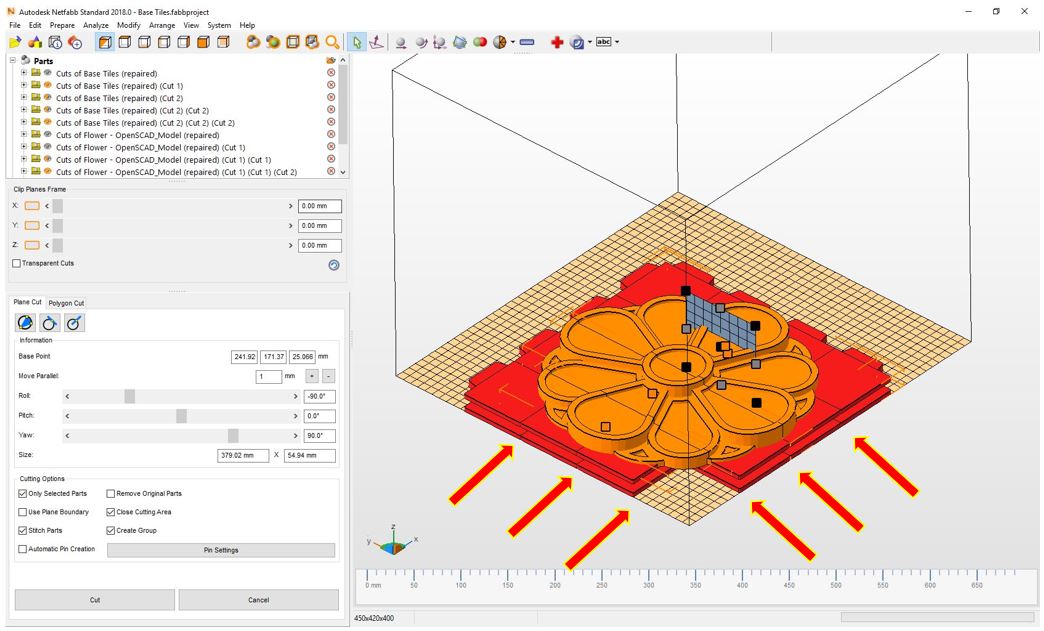Open the Analyze menu
The height and width of the screenshot is (631, 1044).
click(x=96, y=25)
